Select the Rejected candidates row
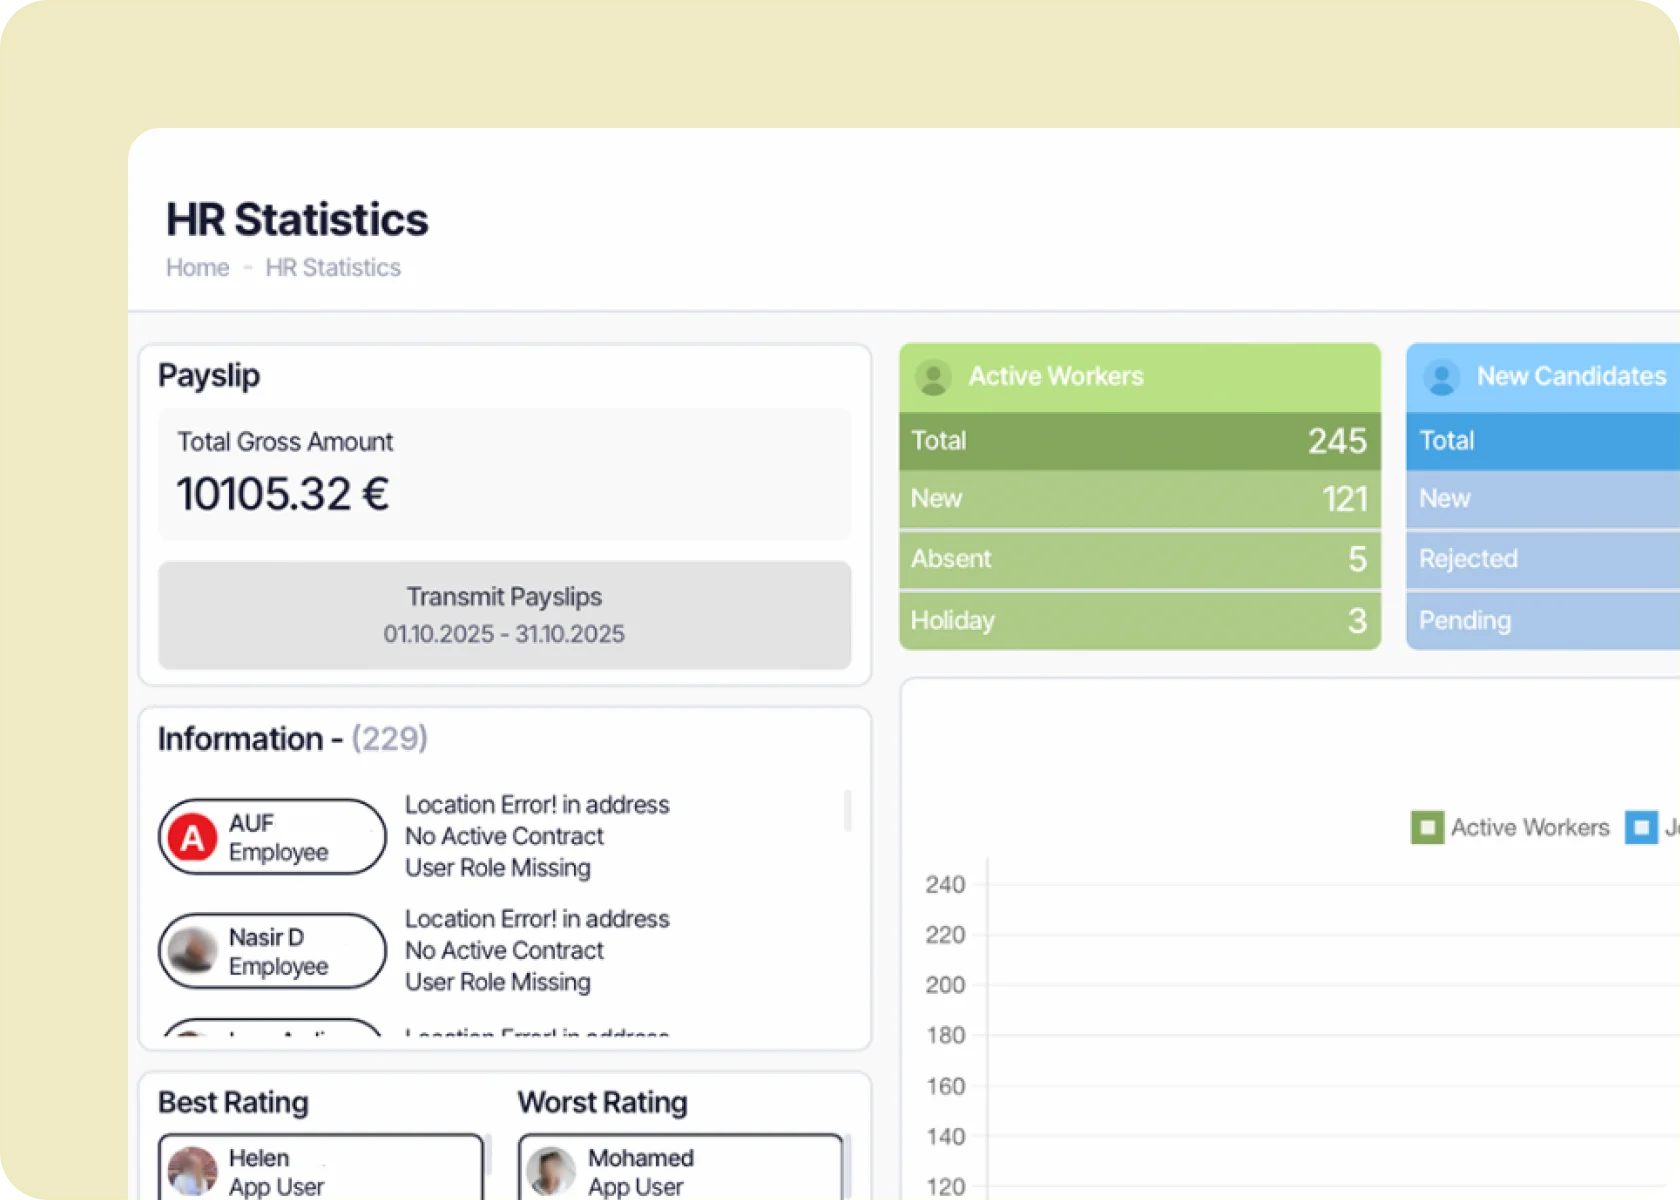Image resolution: width=1680 pixels, height=1200 pixels. (1543, 559)
